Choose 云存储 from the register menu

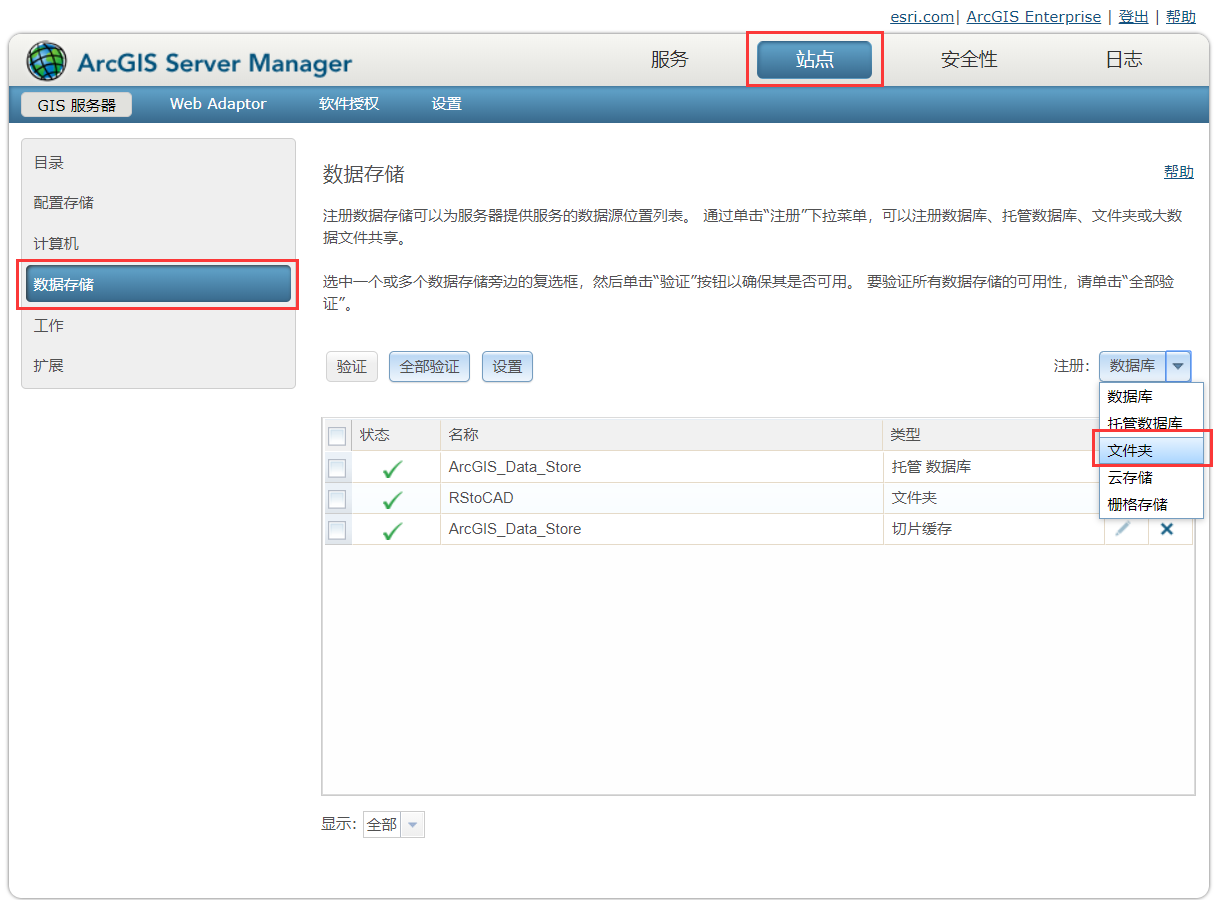coord(1128,477)
